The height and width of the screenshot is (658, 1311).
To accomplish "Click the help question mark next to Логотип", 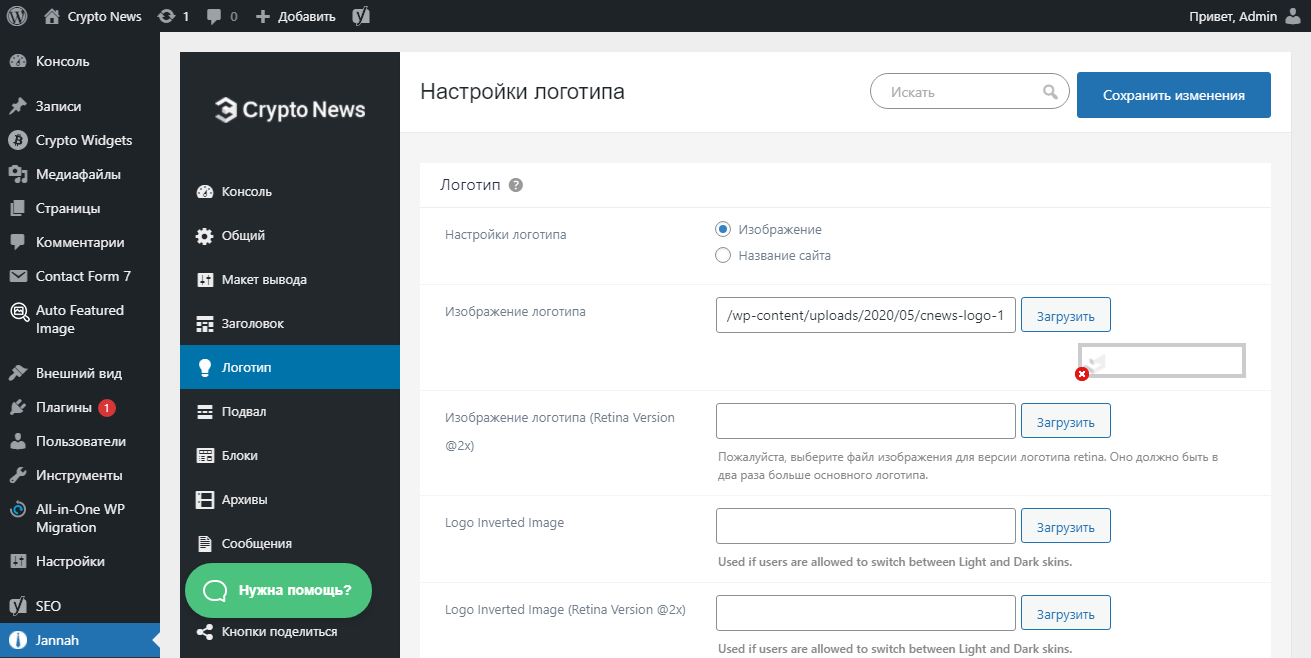I will pyautogui.click(x=516, y=185).
